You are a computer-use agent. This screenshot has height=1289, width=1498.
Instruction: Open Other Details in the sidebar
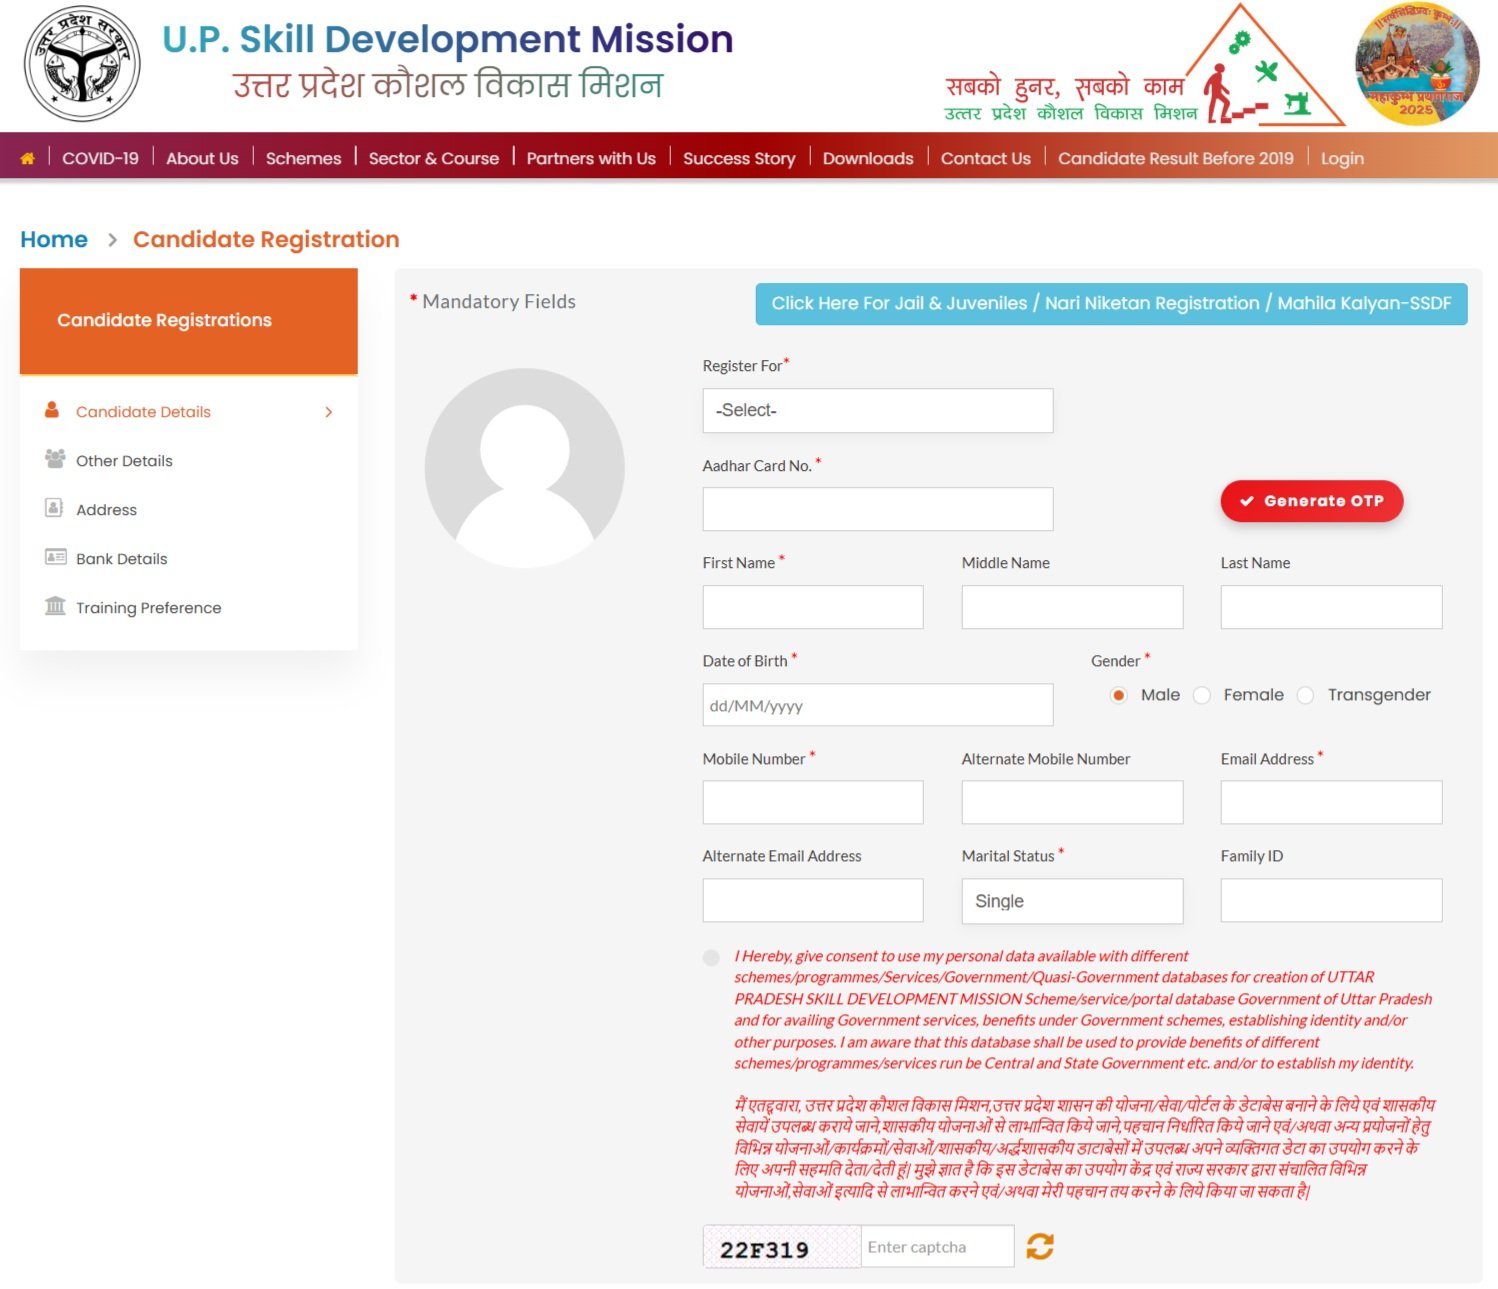(x=124, y=461)
